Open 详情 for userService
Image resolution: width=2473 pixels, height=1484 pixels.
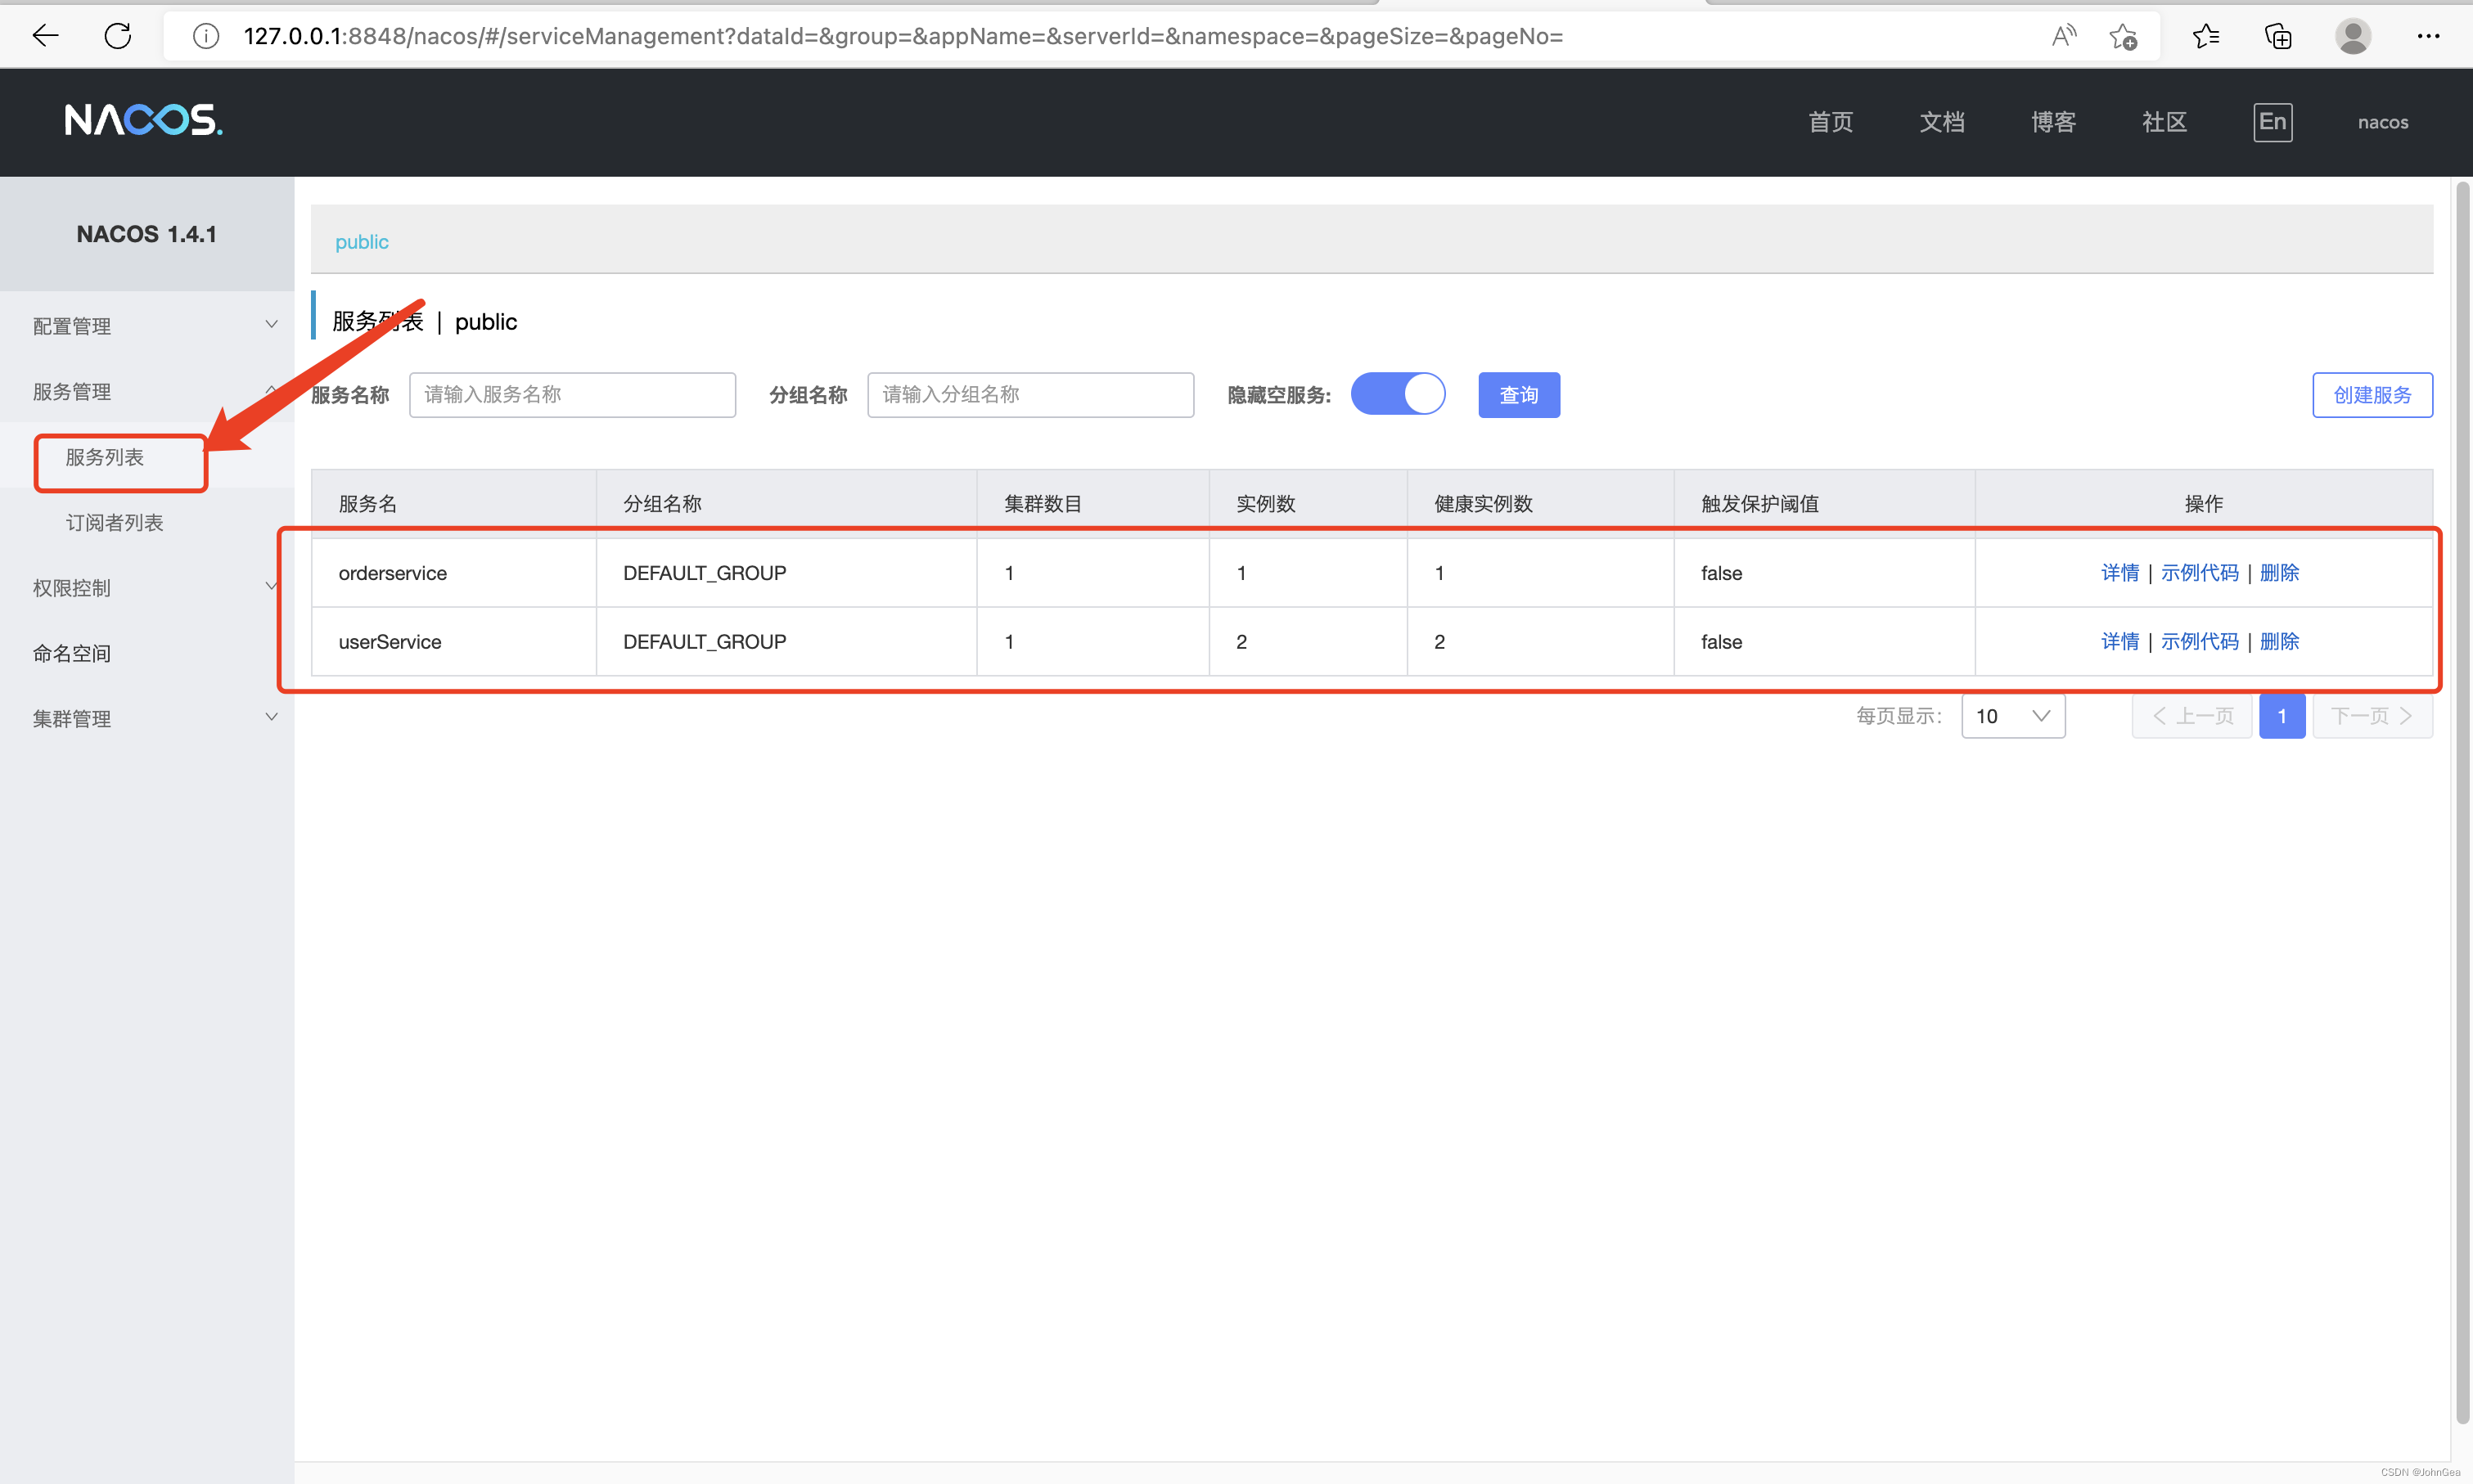[2119, 641]
